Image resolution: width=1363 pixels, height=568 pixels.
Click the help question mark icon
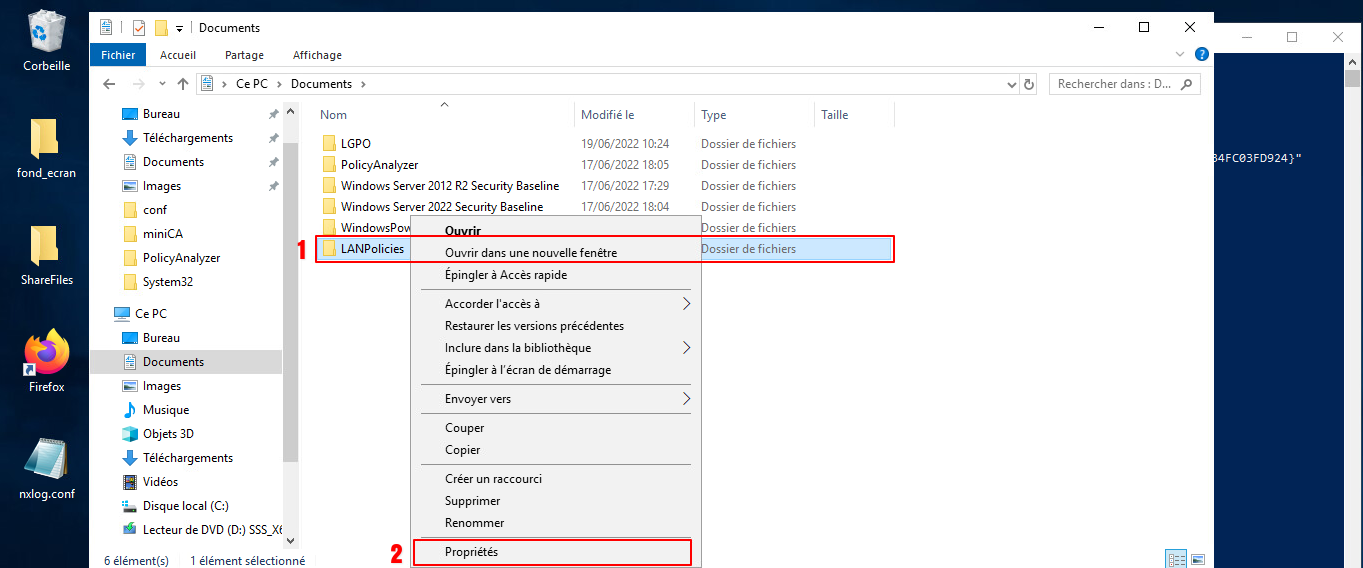click(1202, 55)
